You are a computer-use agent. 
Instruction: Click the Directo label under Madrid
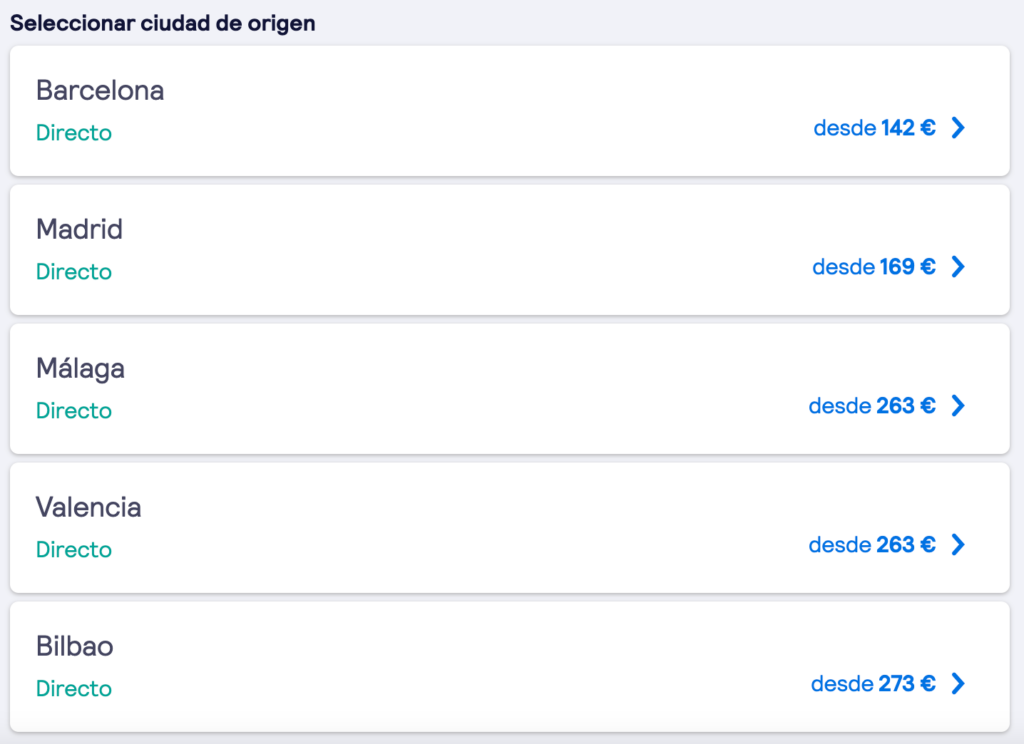(x=74, y=272)
